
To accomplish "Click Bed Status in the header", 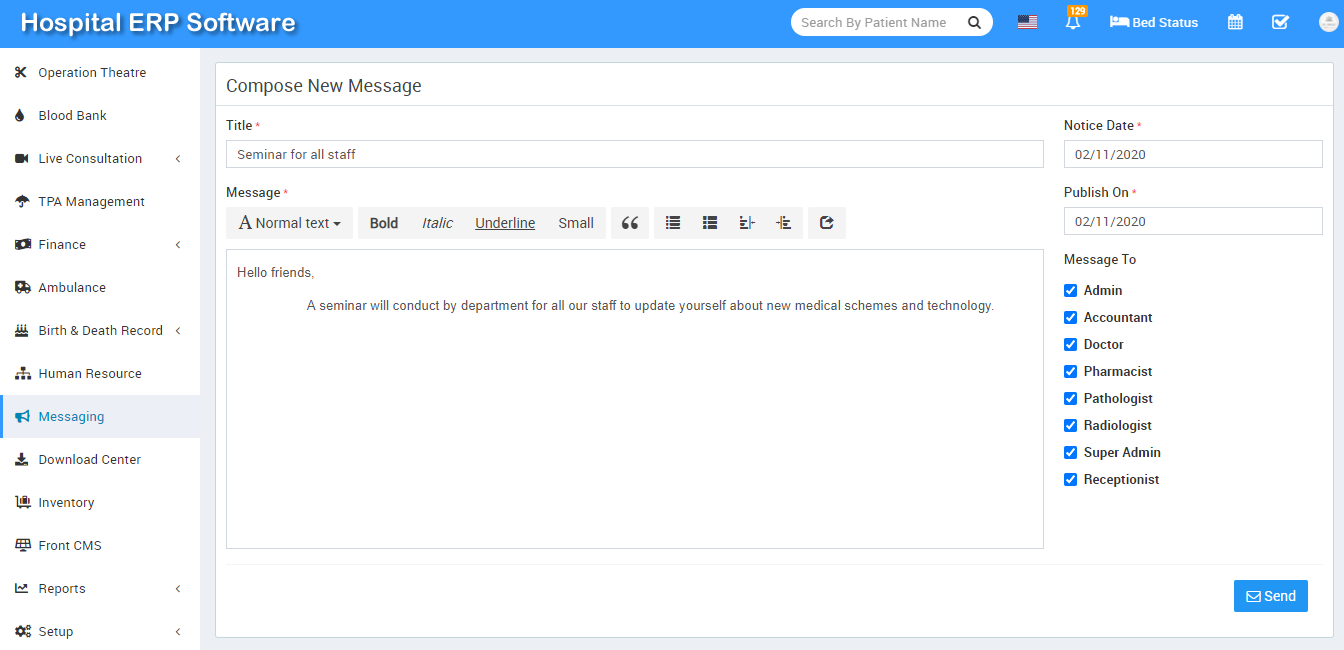I will click(1154, 22).
